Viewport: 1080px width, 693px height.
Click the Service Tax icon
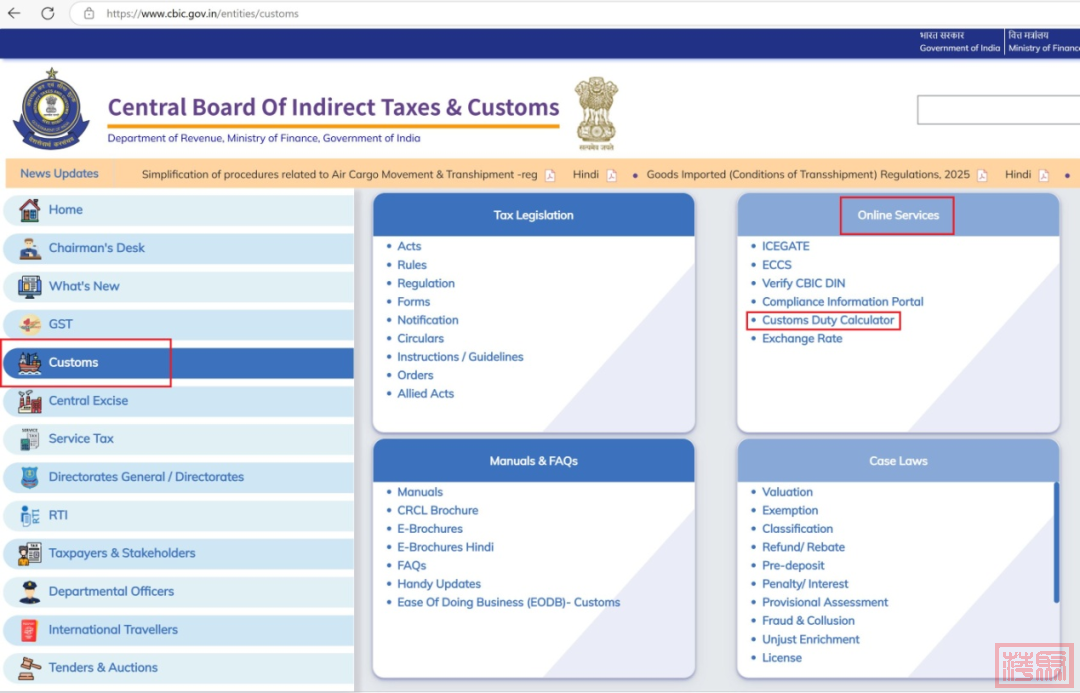tap(30, 439)
